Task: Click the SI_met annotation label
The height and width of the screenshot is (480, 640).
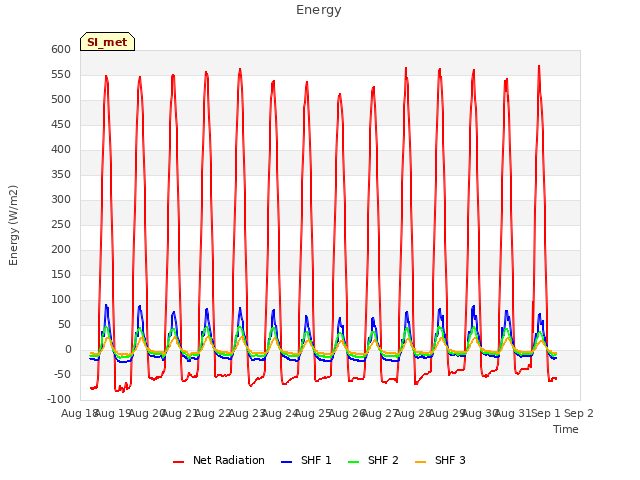Action: coord(107,42)
